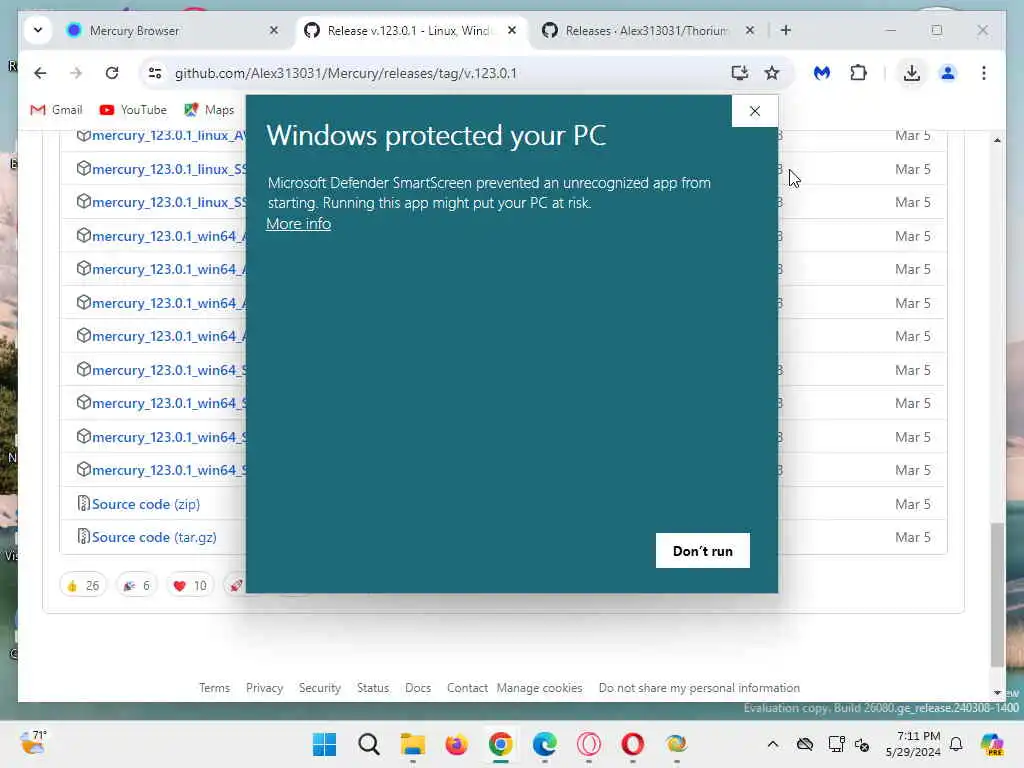Open taskbar Search magnifier
This screenshot has height=768, width=1024.
(x=368, y=744)
